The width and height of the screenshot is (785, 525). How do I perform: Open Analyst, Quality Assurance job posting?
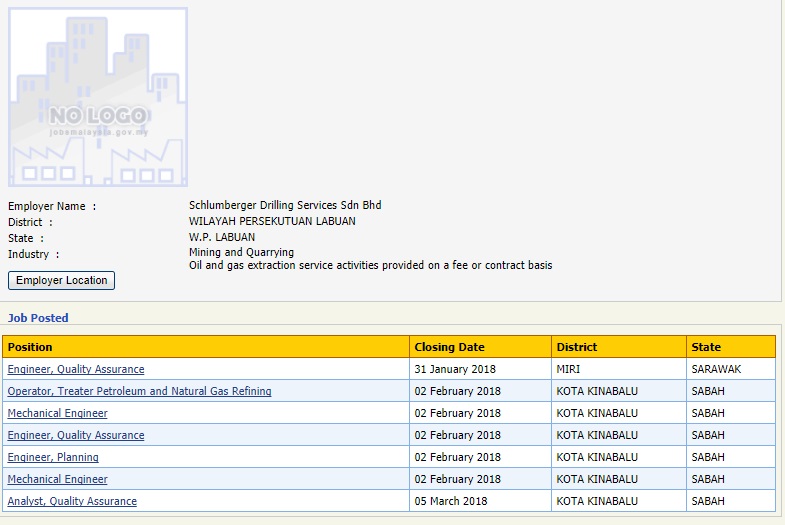coord(72,501)
